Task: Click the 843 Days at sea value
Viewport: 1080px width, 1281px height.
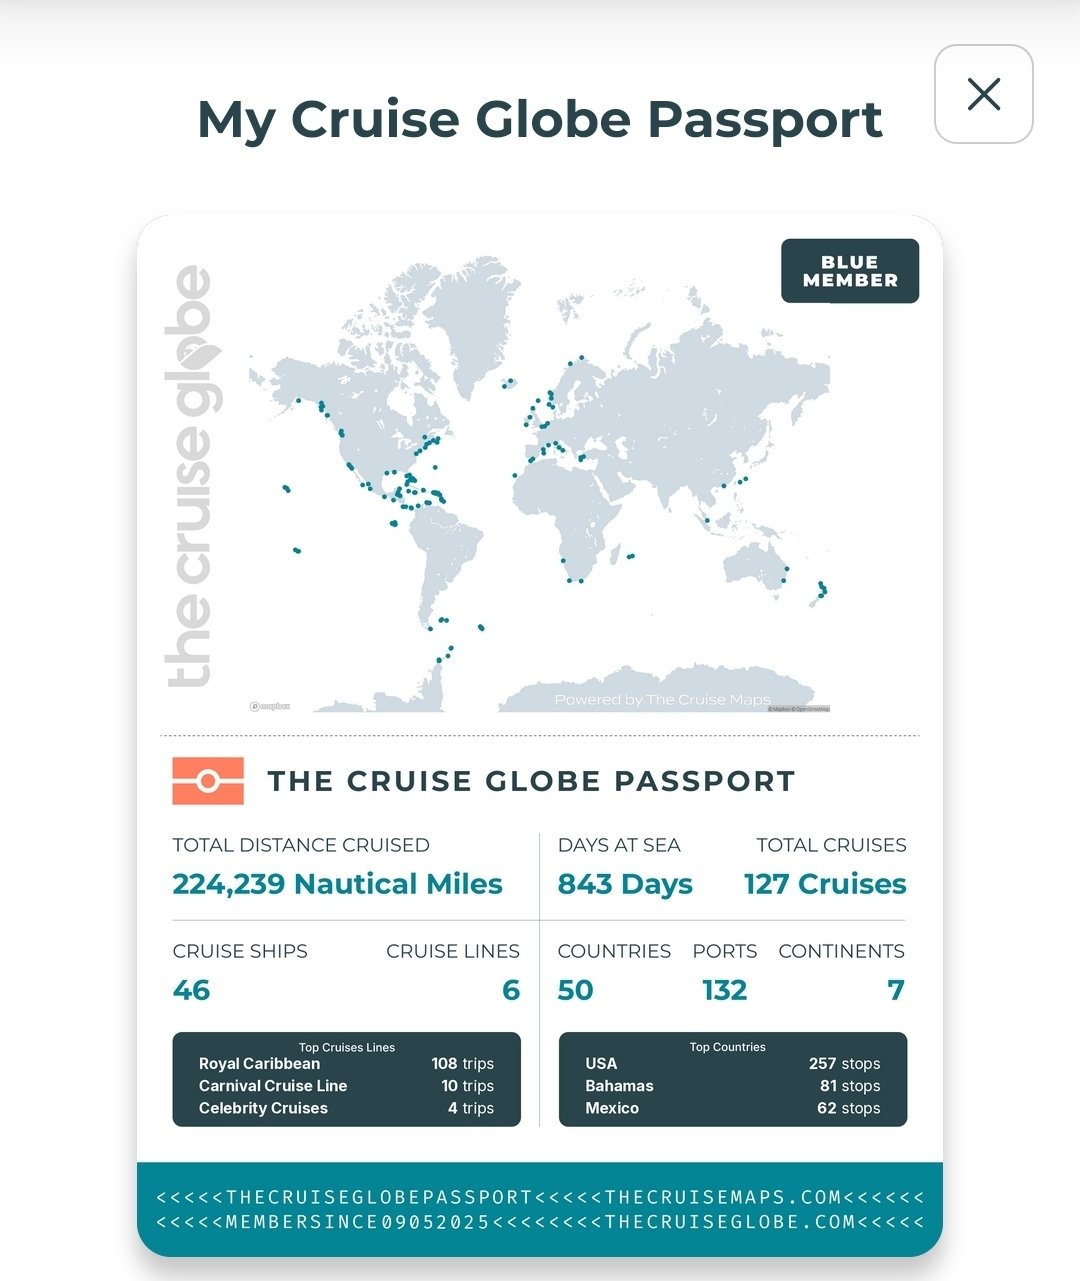Action: [x=625, y=884]
